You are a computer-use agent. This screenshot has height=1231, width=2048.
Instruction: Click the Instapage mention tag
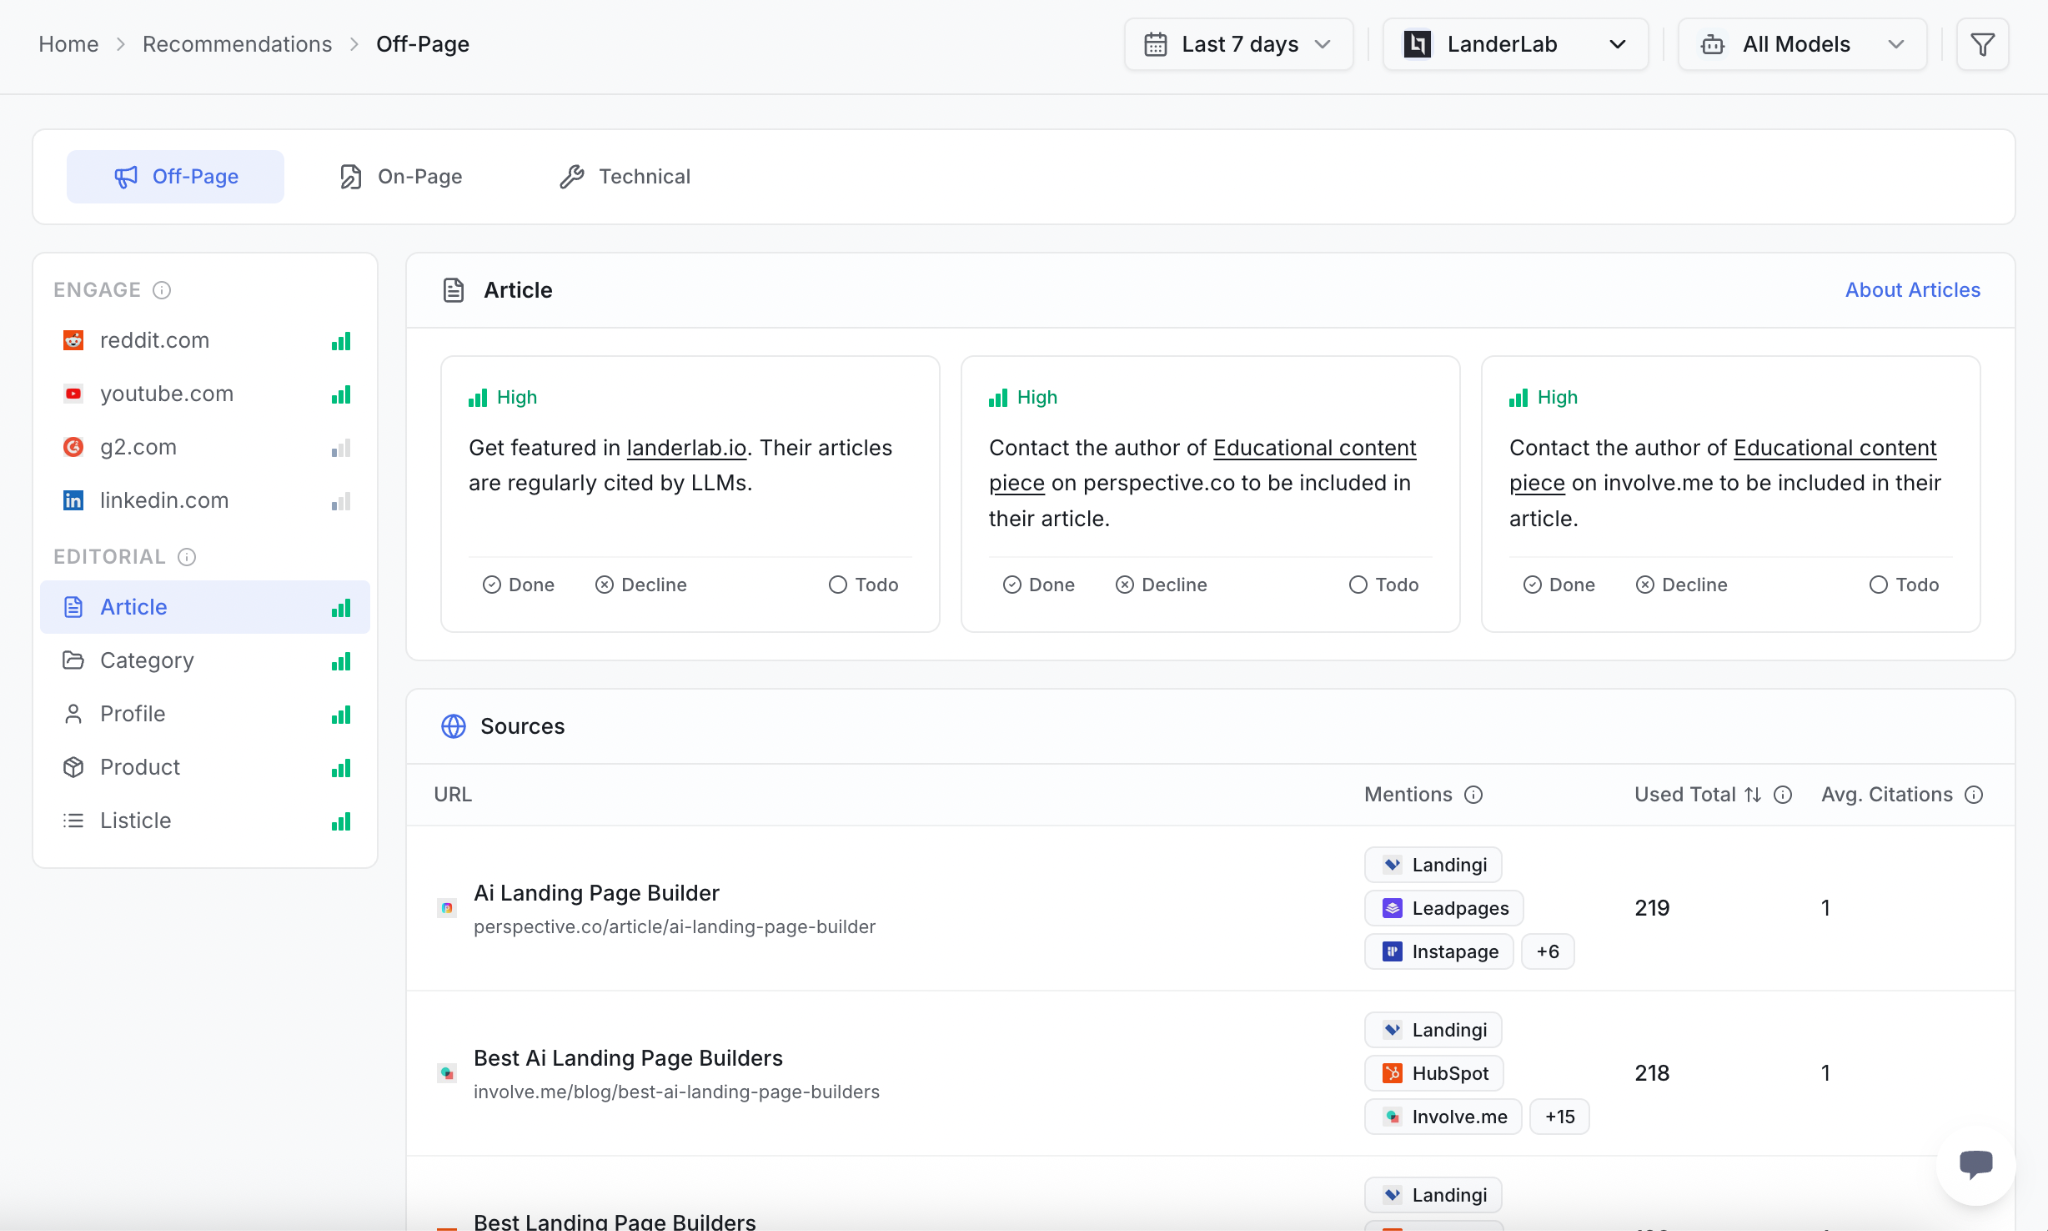tap(1439, 952)
